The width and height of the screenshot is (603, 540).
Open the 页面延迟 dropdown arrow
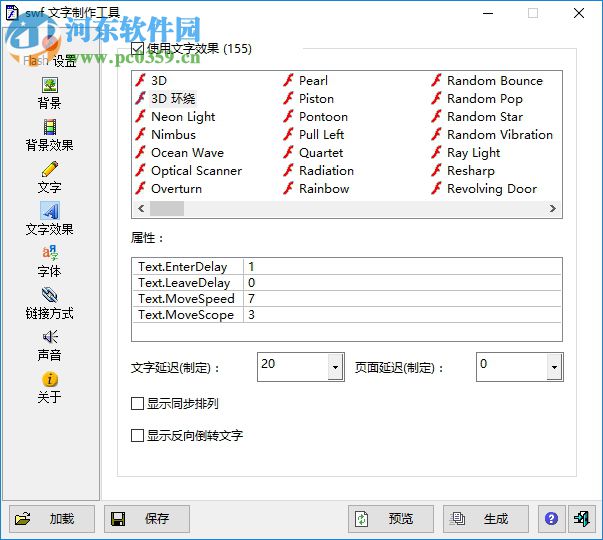554,367
